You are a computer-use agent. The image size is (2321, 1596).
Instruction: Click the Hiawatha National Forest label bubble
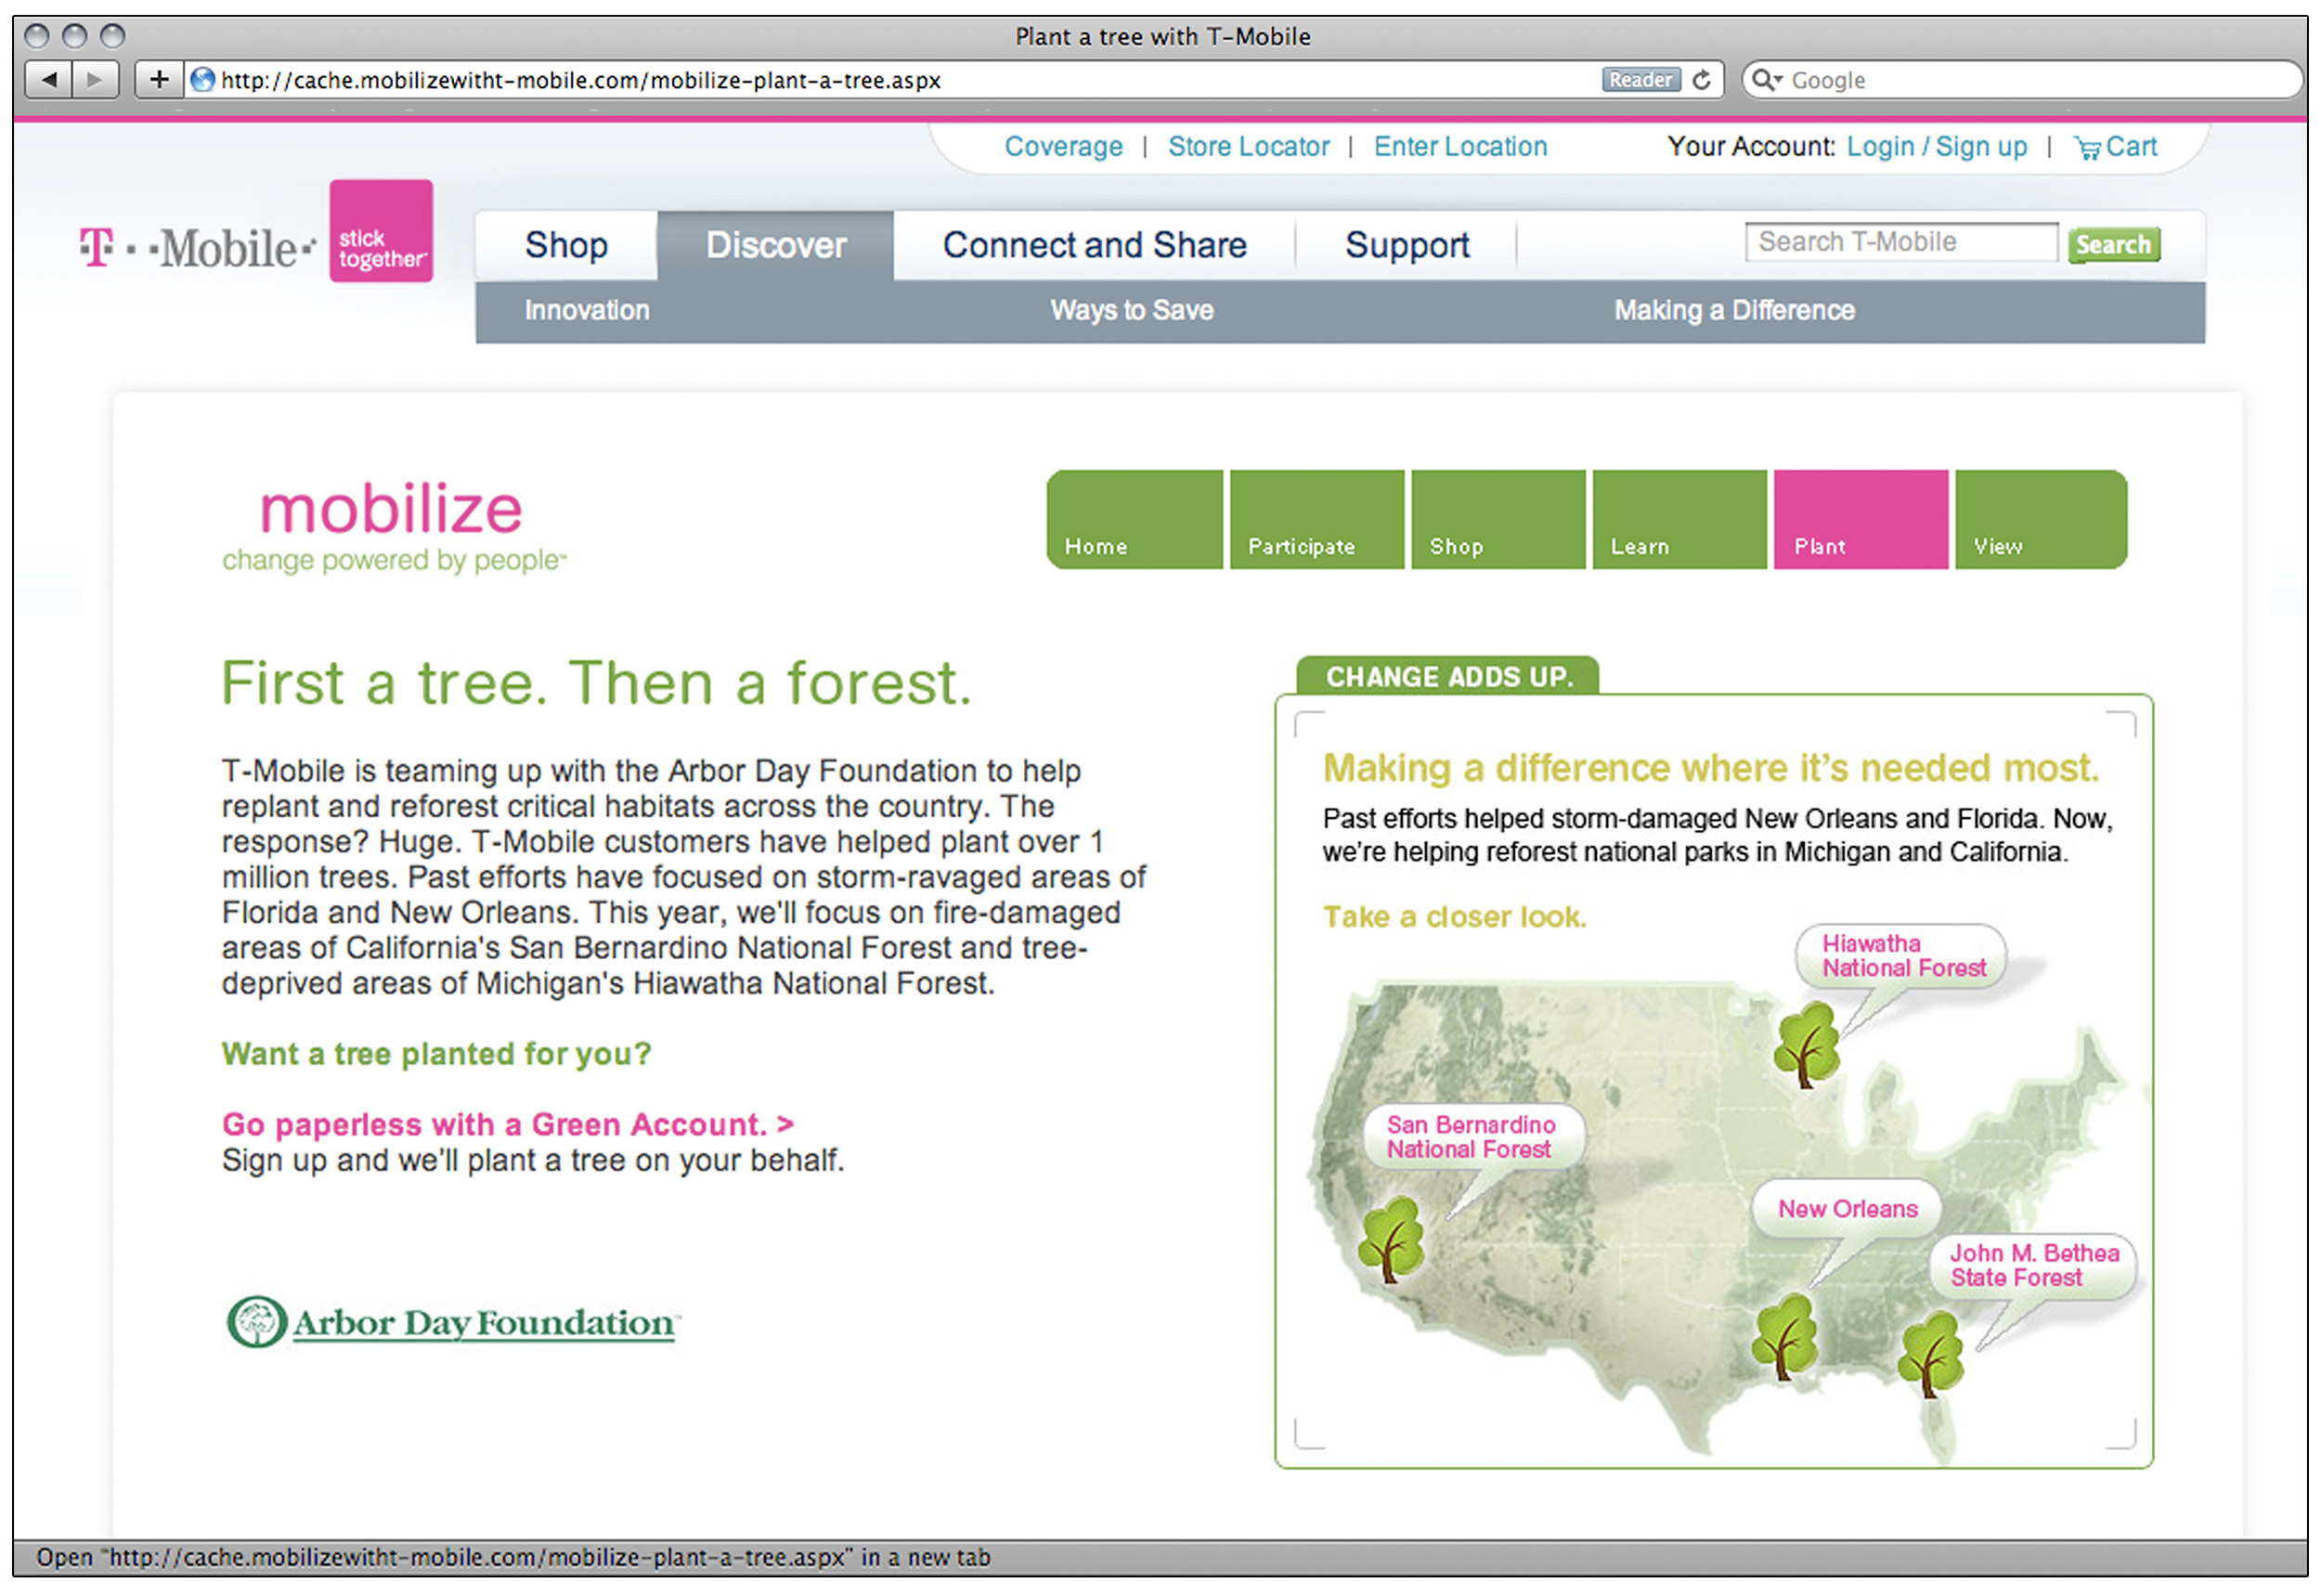click(x=1902, y=956)
